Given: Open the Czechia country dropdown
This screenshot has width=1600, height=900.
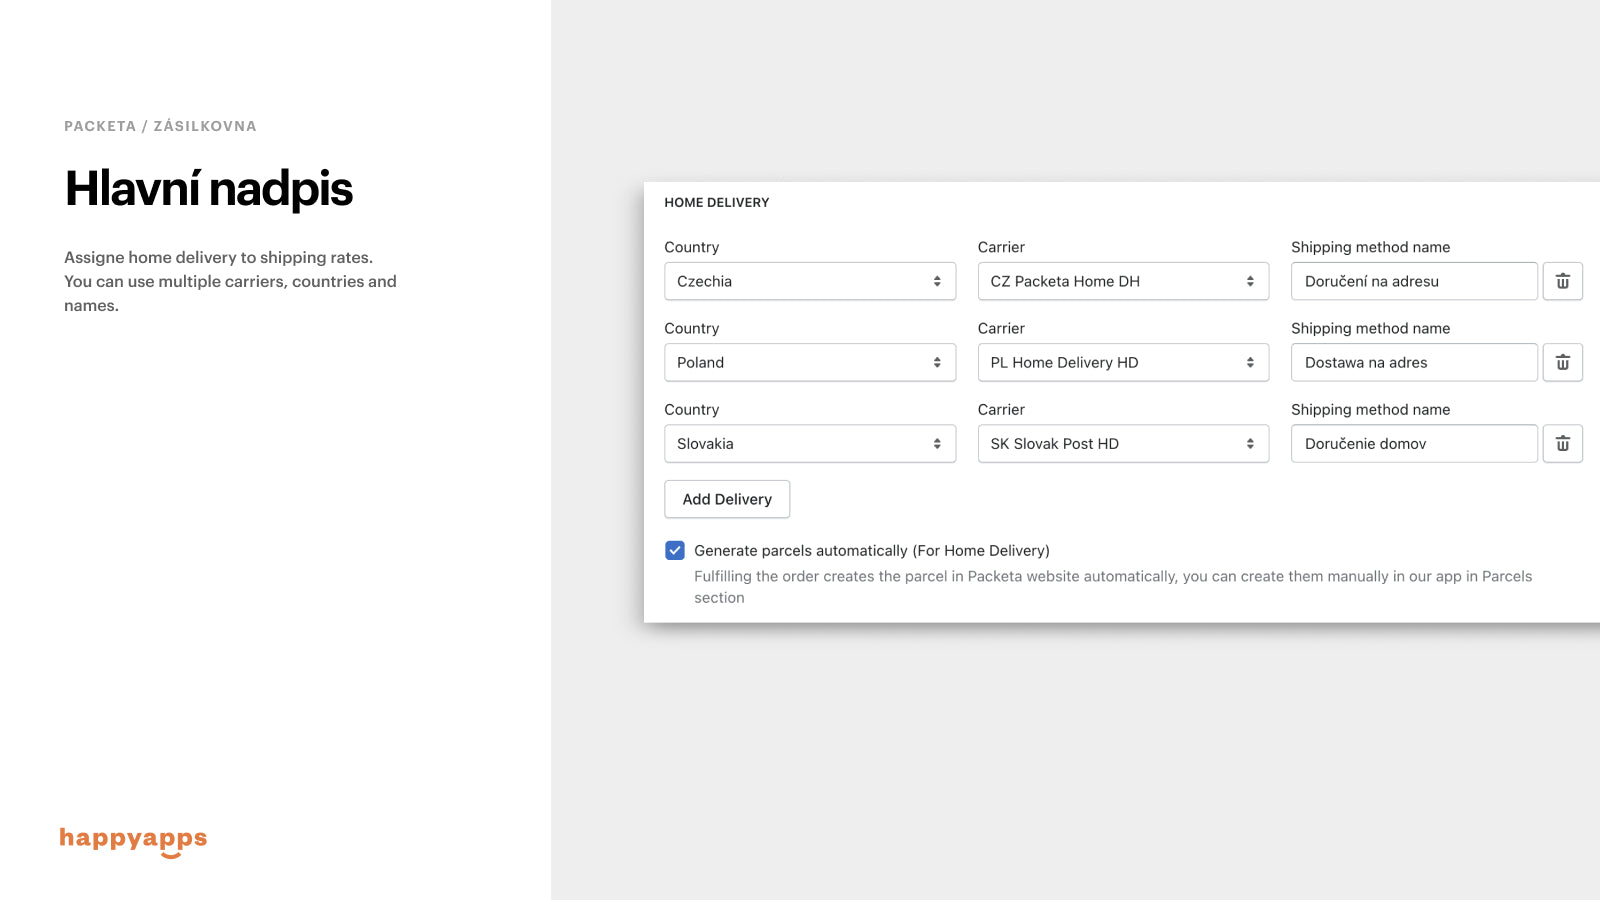Looking at the screenshot, I should 810,281.
